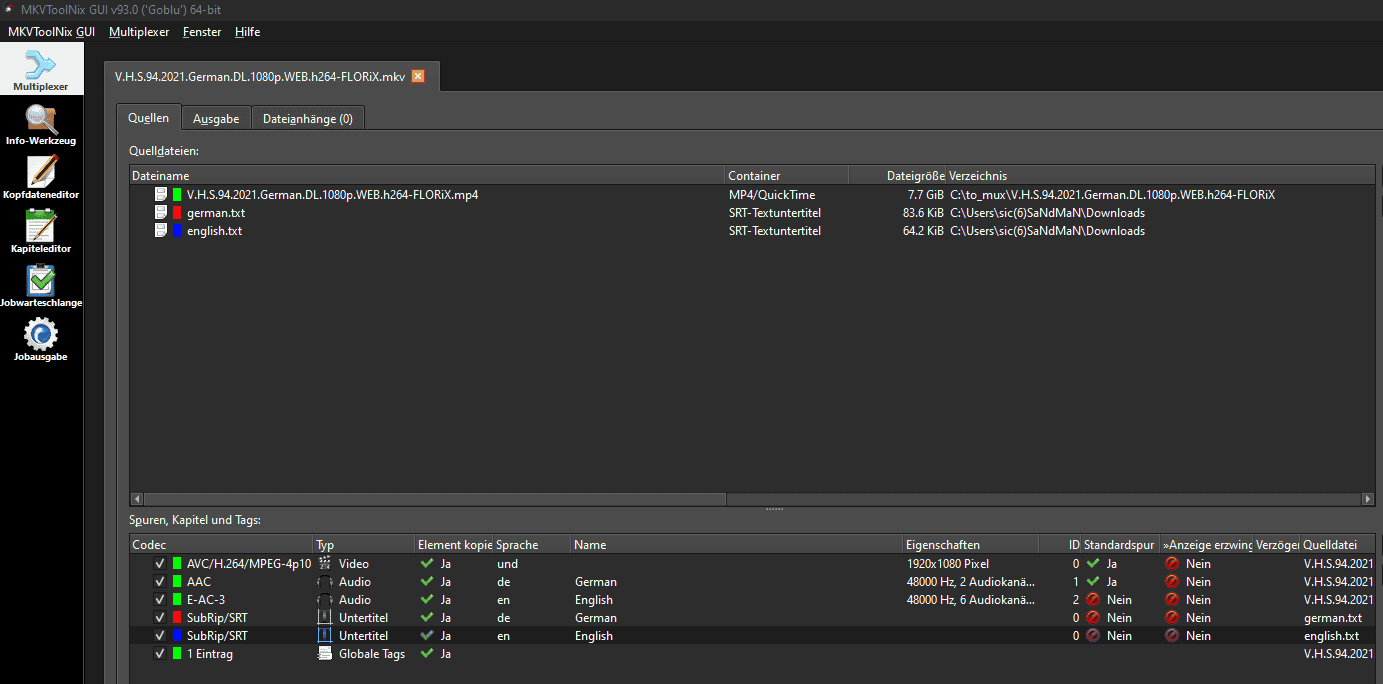Click blue color marker of english.txt
This screenshot has width=1383, height=684.
pyautogui.click(x=176, y=231)
